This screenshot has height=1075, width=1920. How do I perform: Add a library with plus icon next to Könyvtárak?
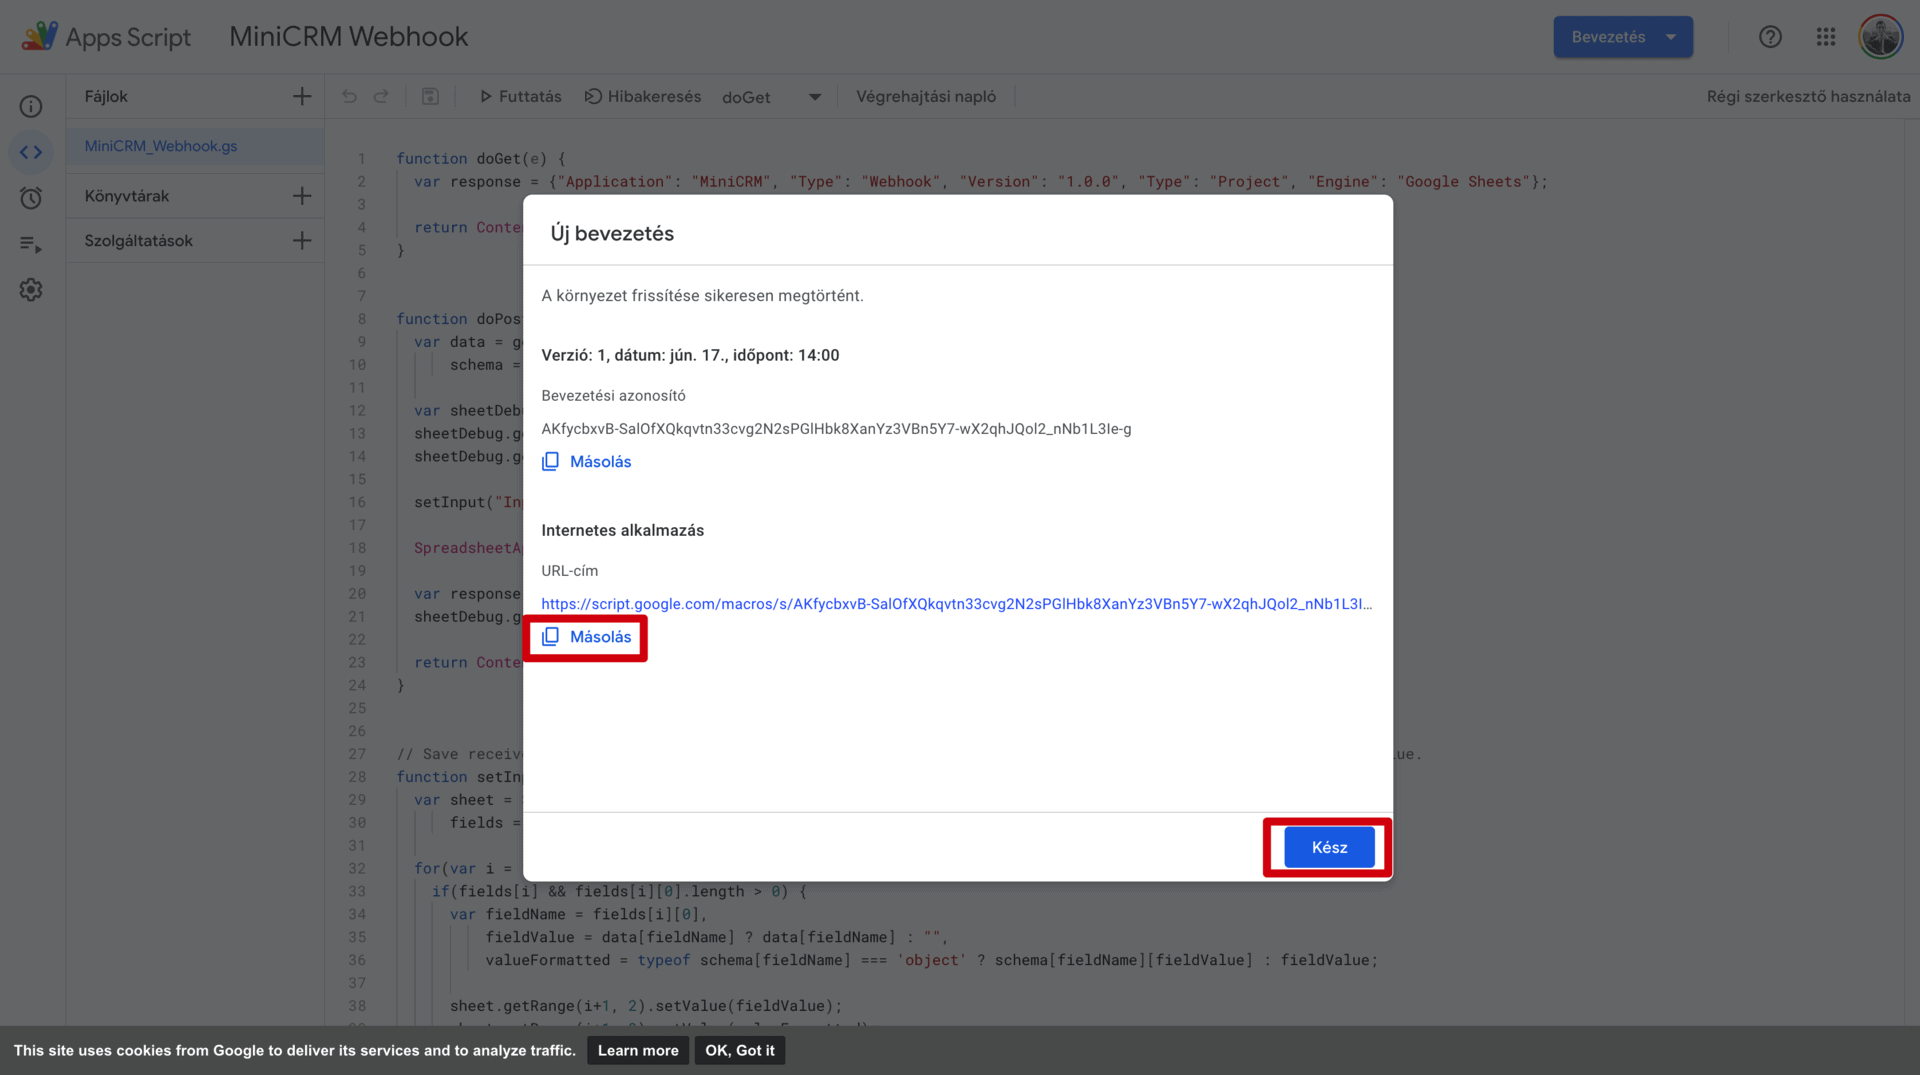[x=302, y=195]
